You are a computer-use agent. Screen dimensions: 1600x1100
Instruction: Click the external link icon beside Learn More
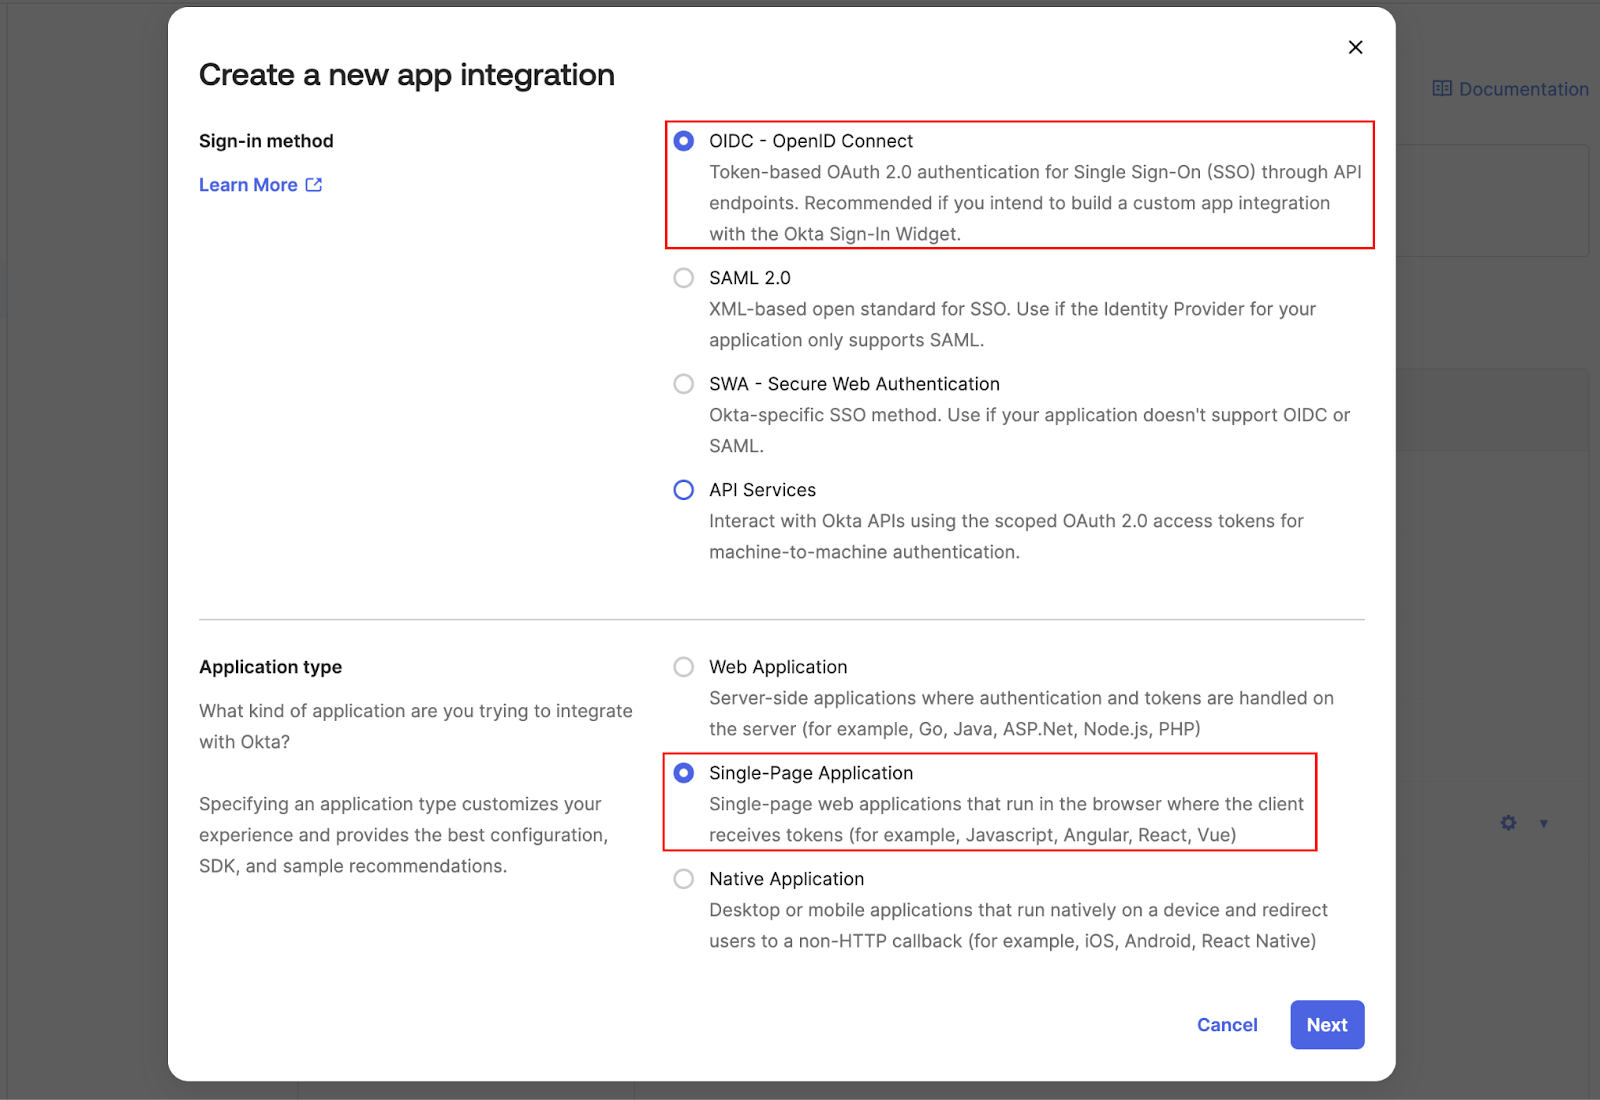click(314, 185)
